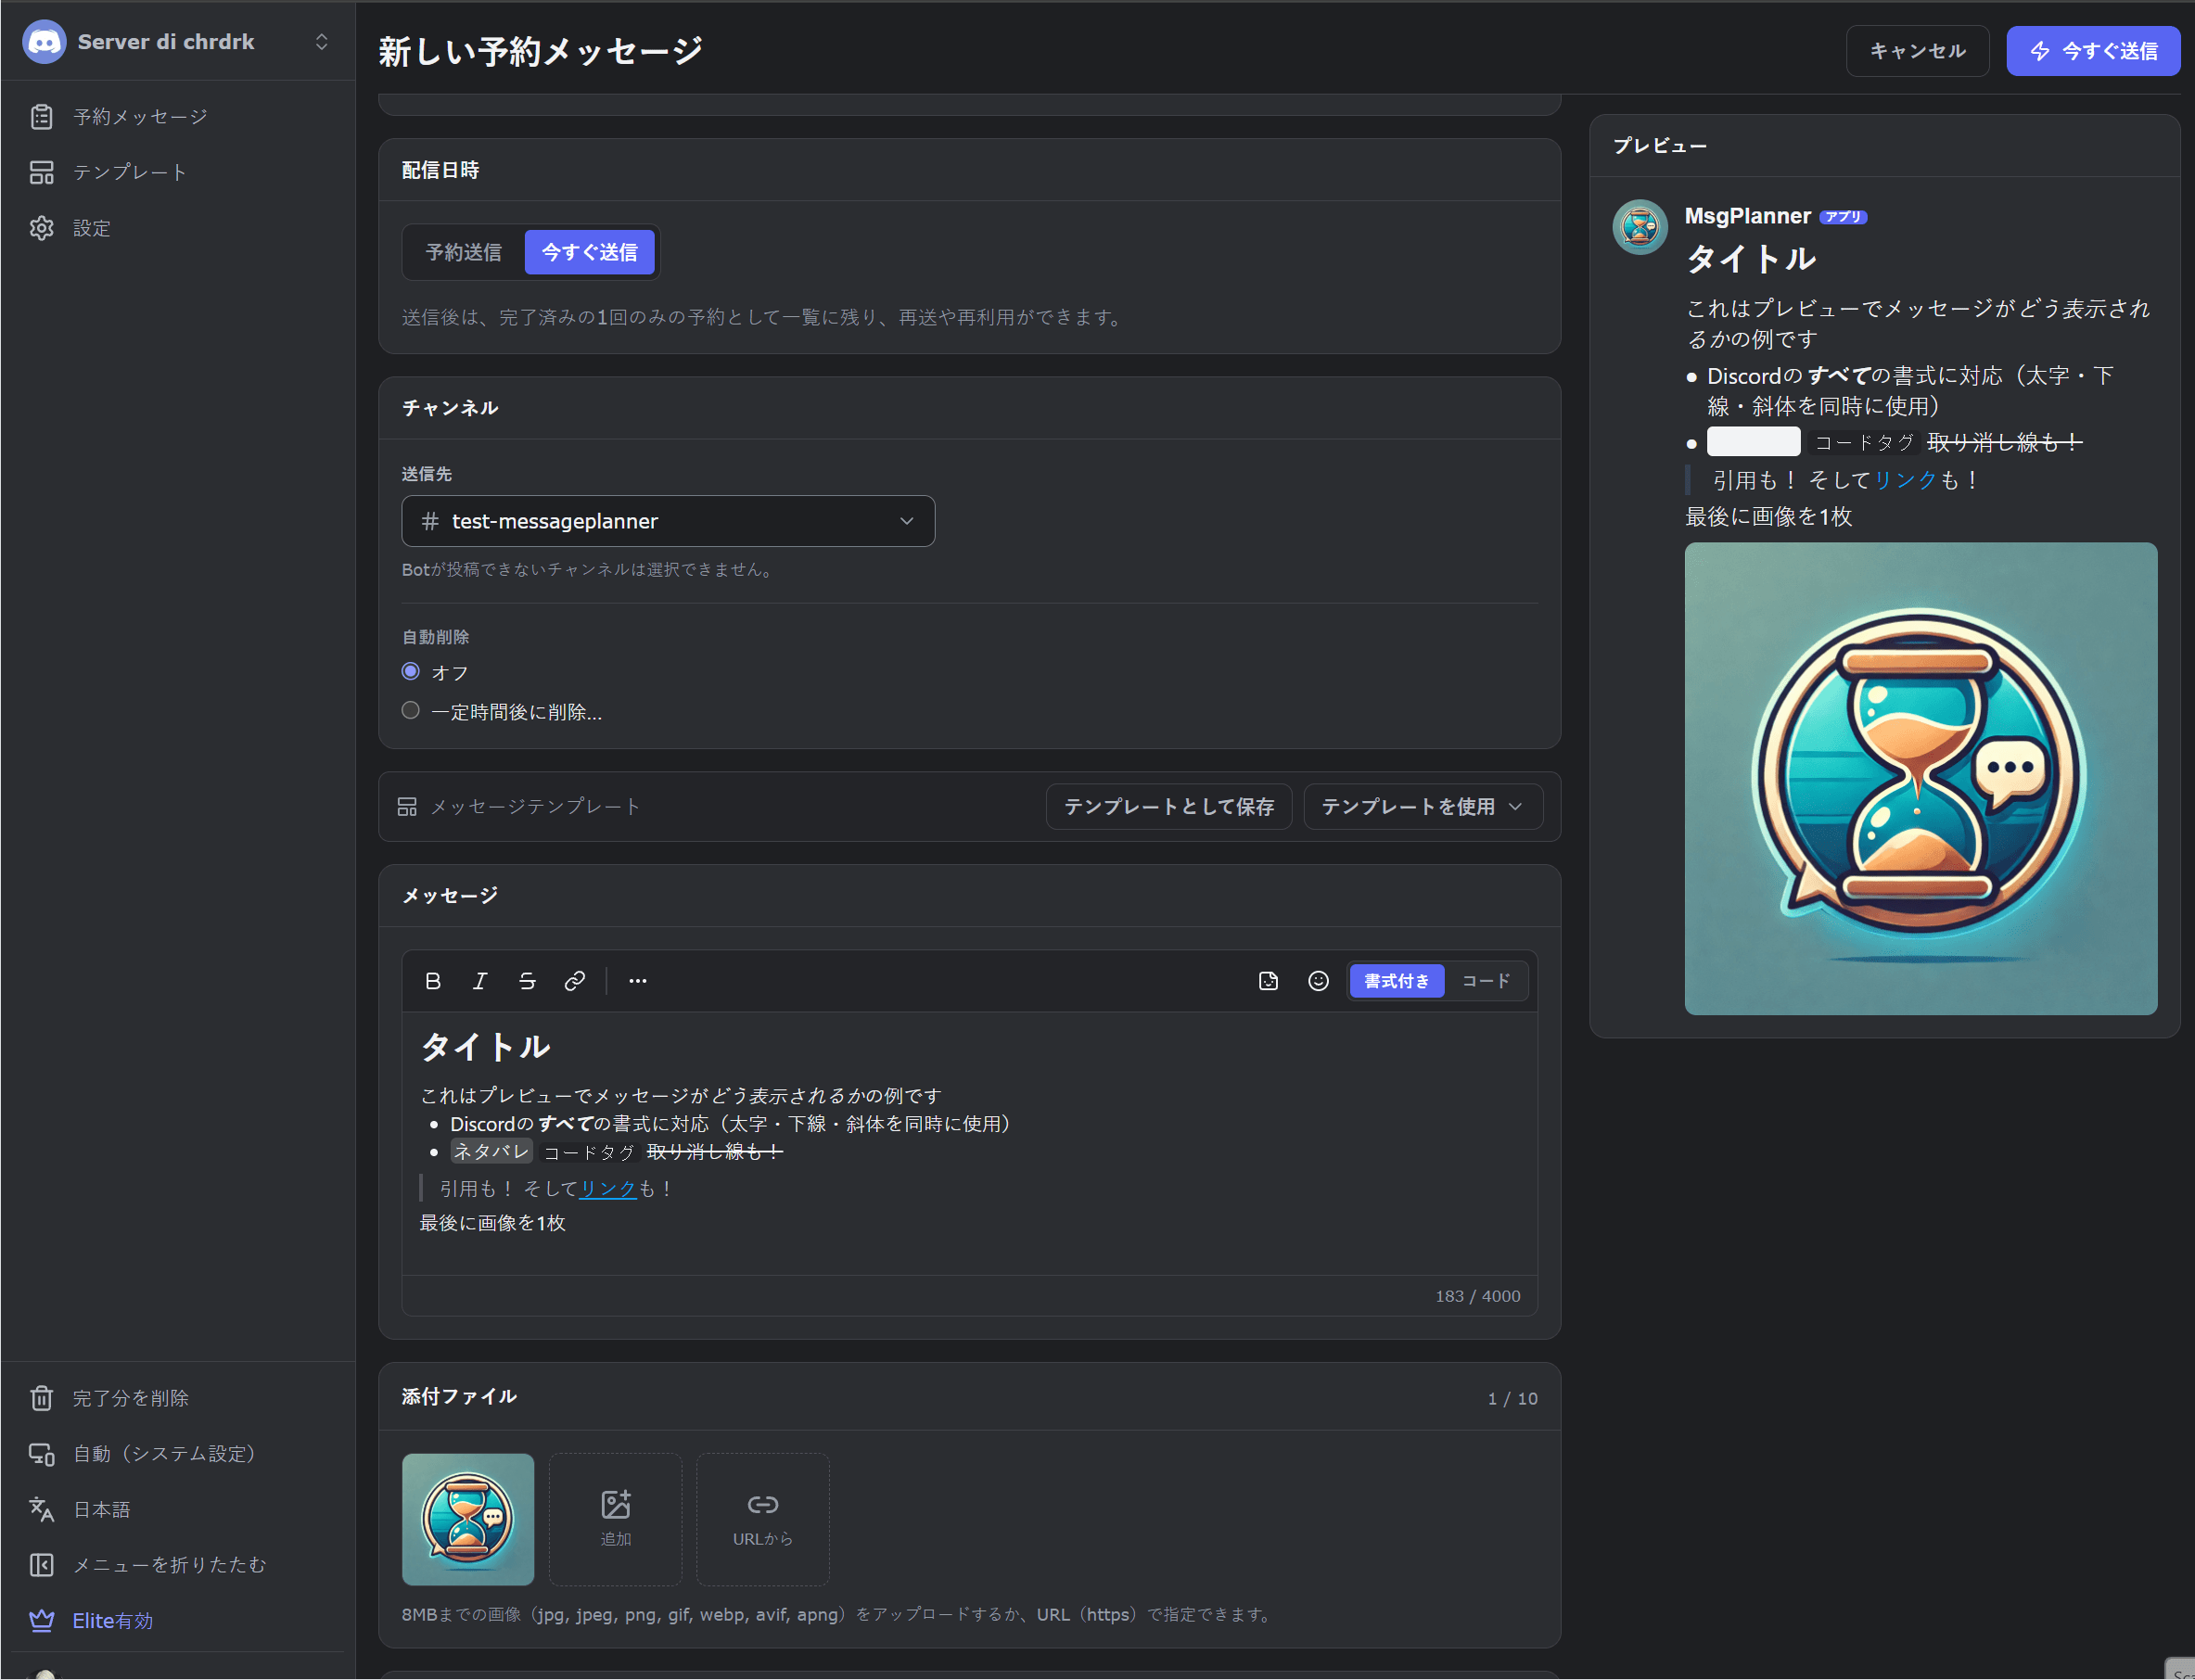2195x1680 pixels.
Task: Collapse menu with メニューを折りたたむ
Action: [x=178, y=1565]
